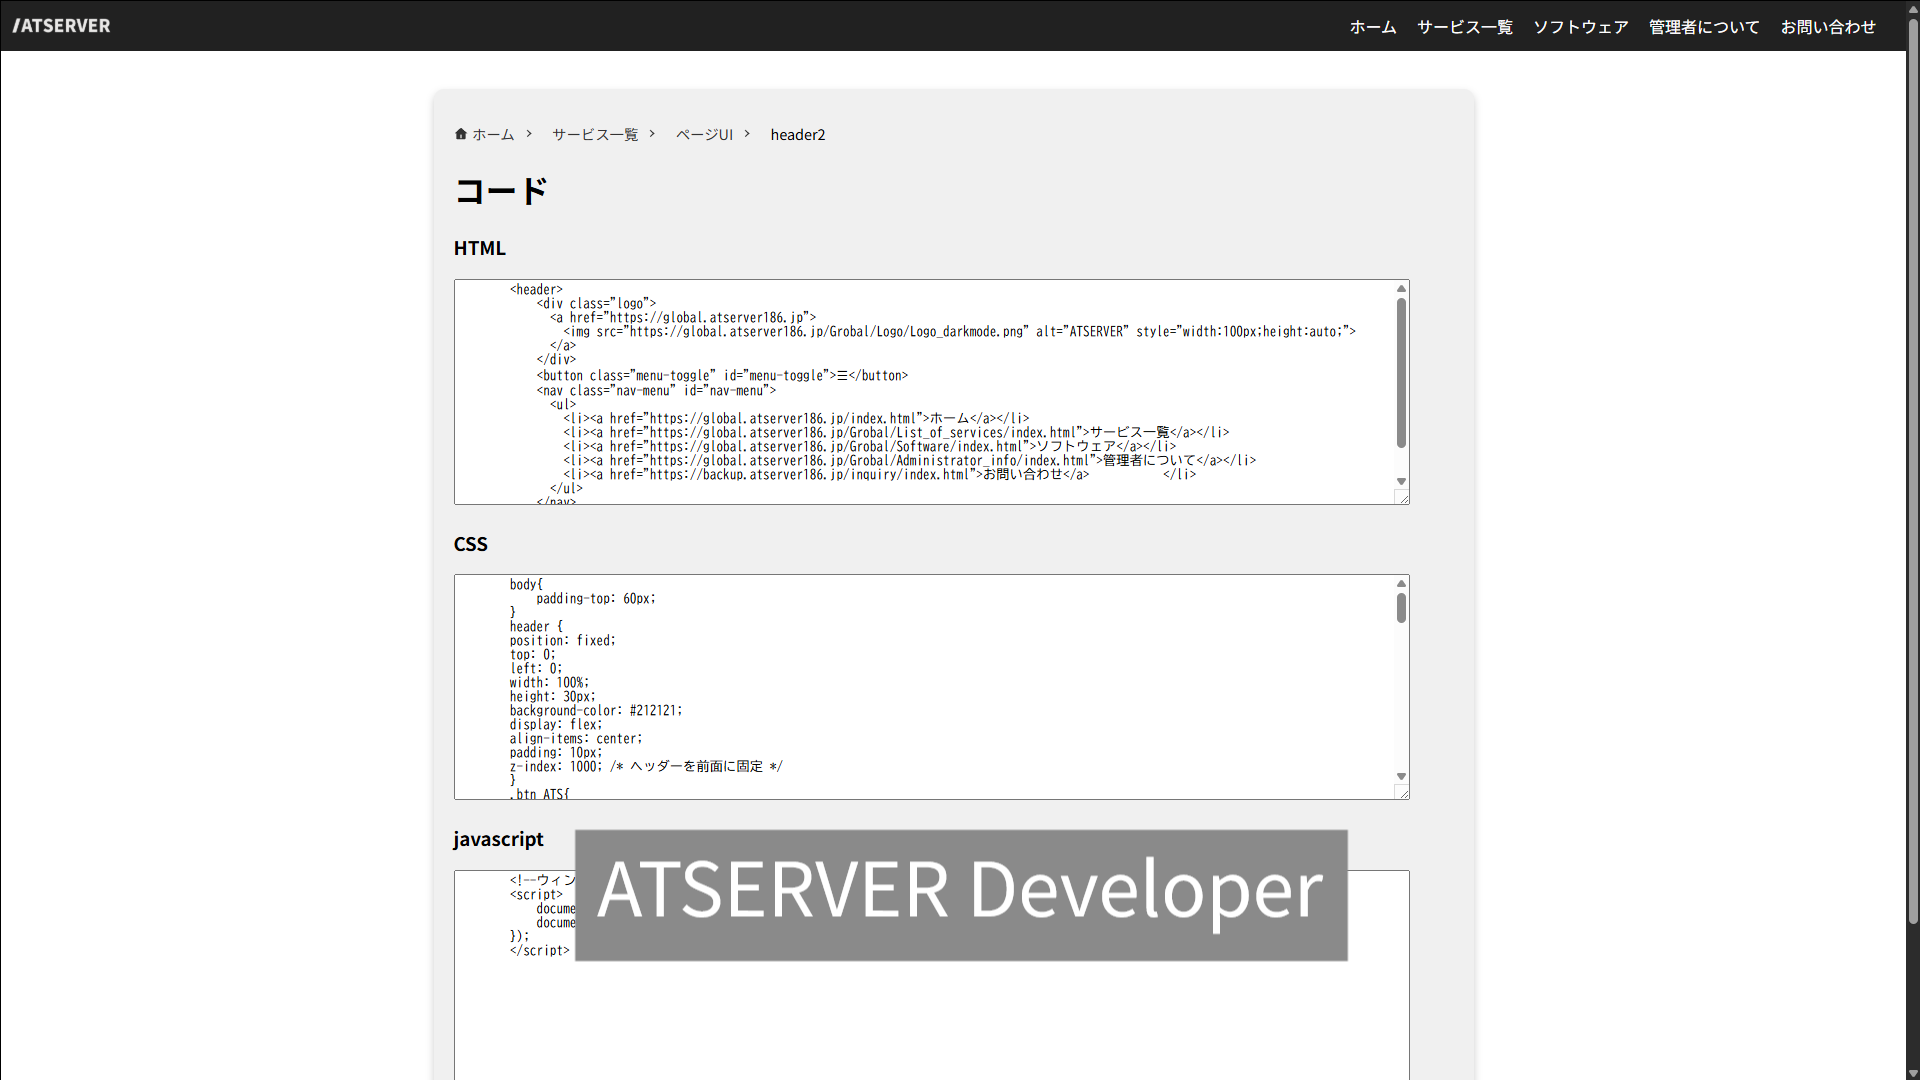Open the ソフトウェア navigation menu item
Viewport: 1920px width, 1080px height.
[x=1580, y=27]
